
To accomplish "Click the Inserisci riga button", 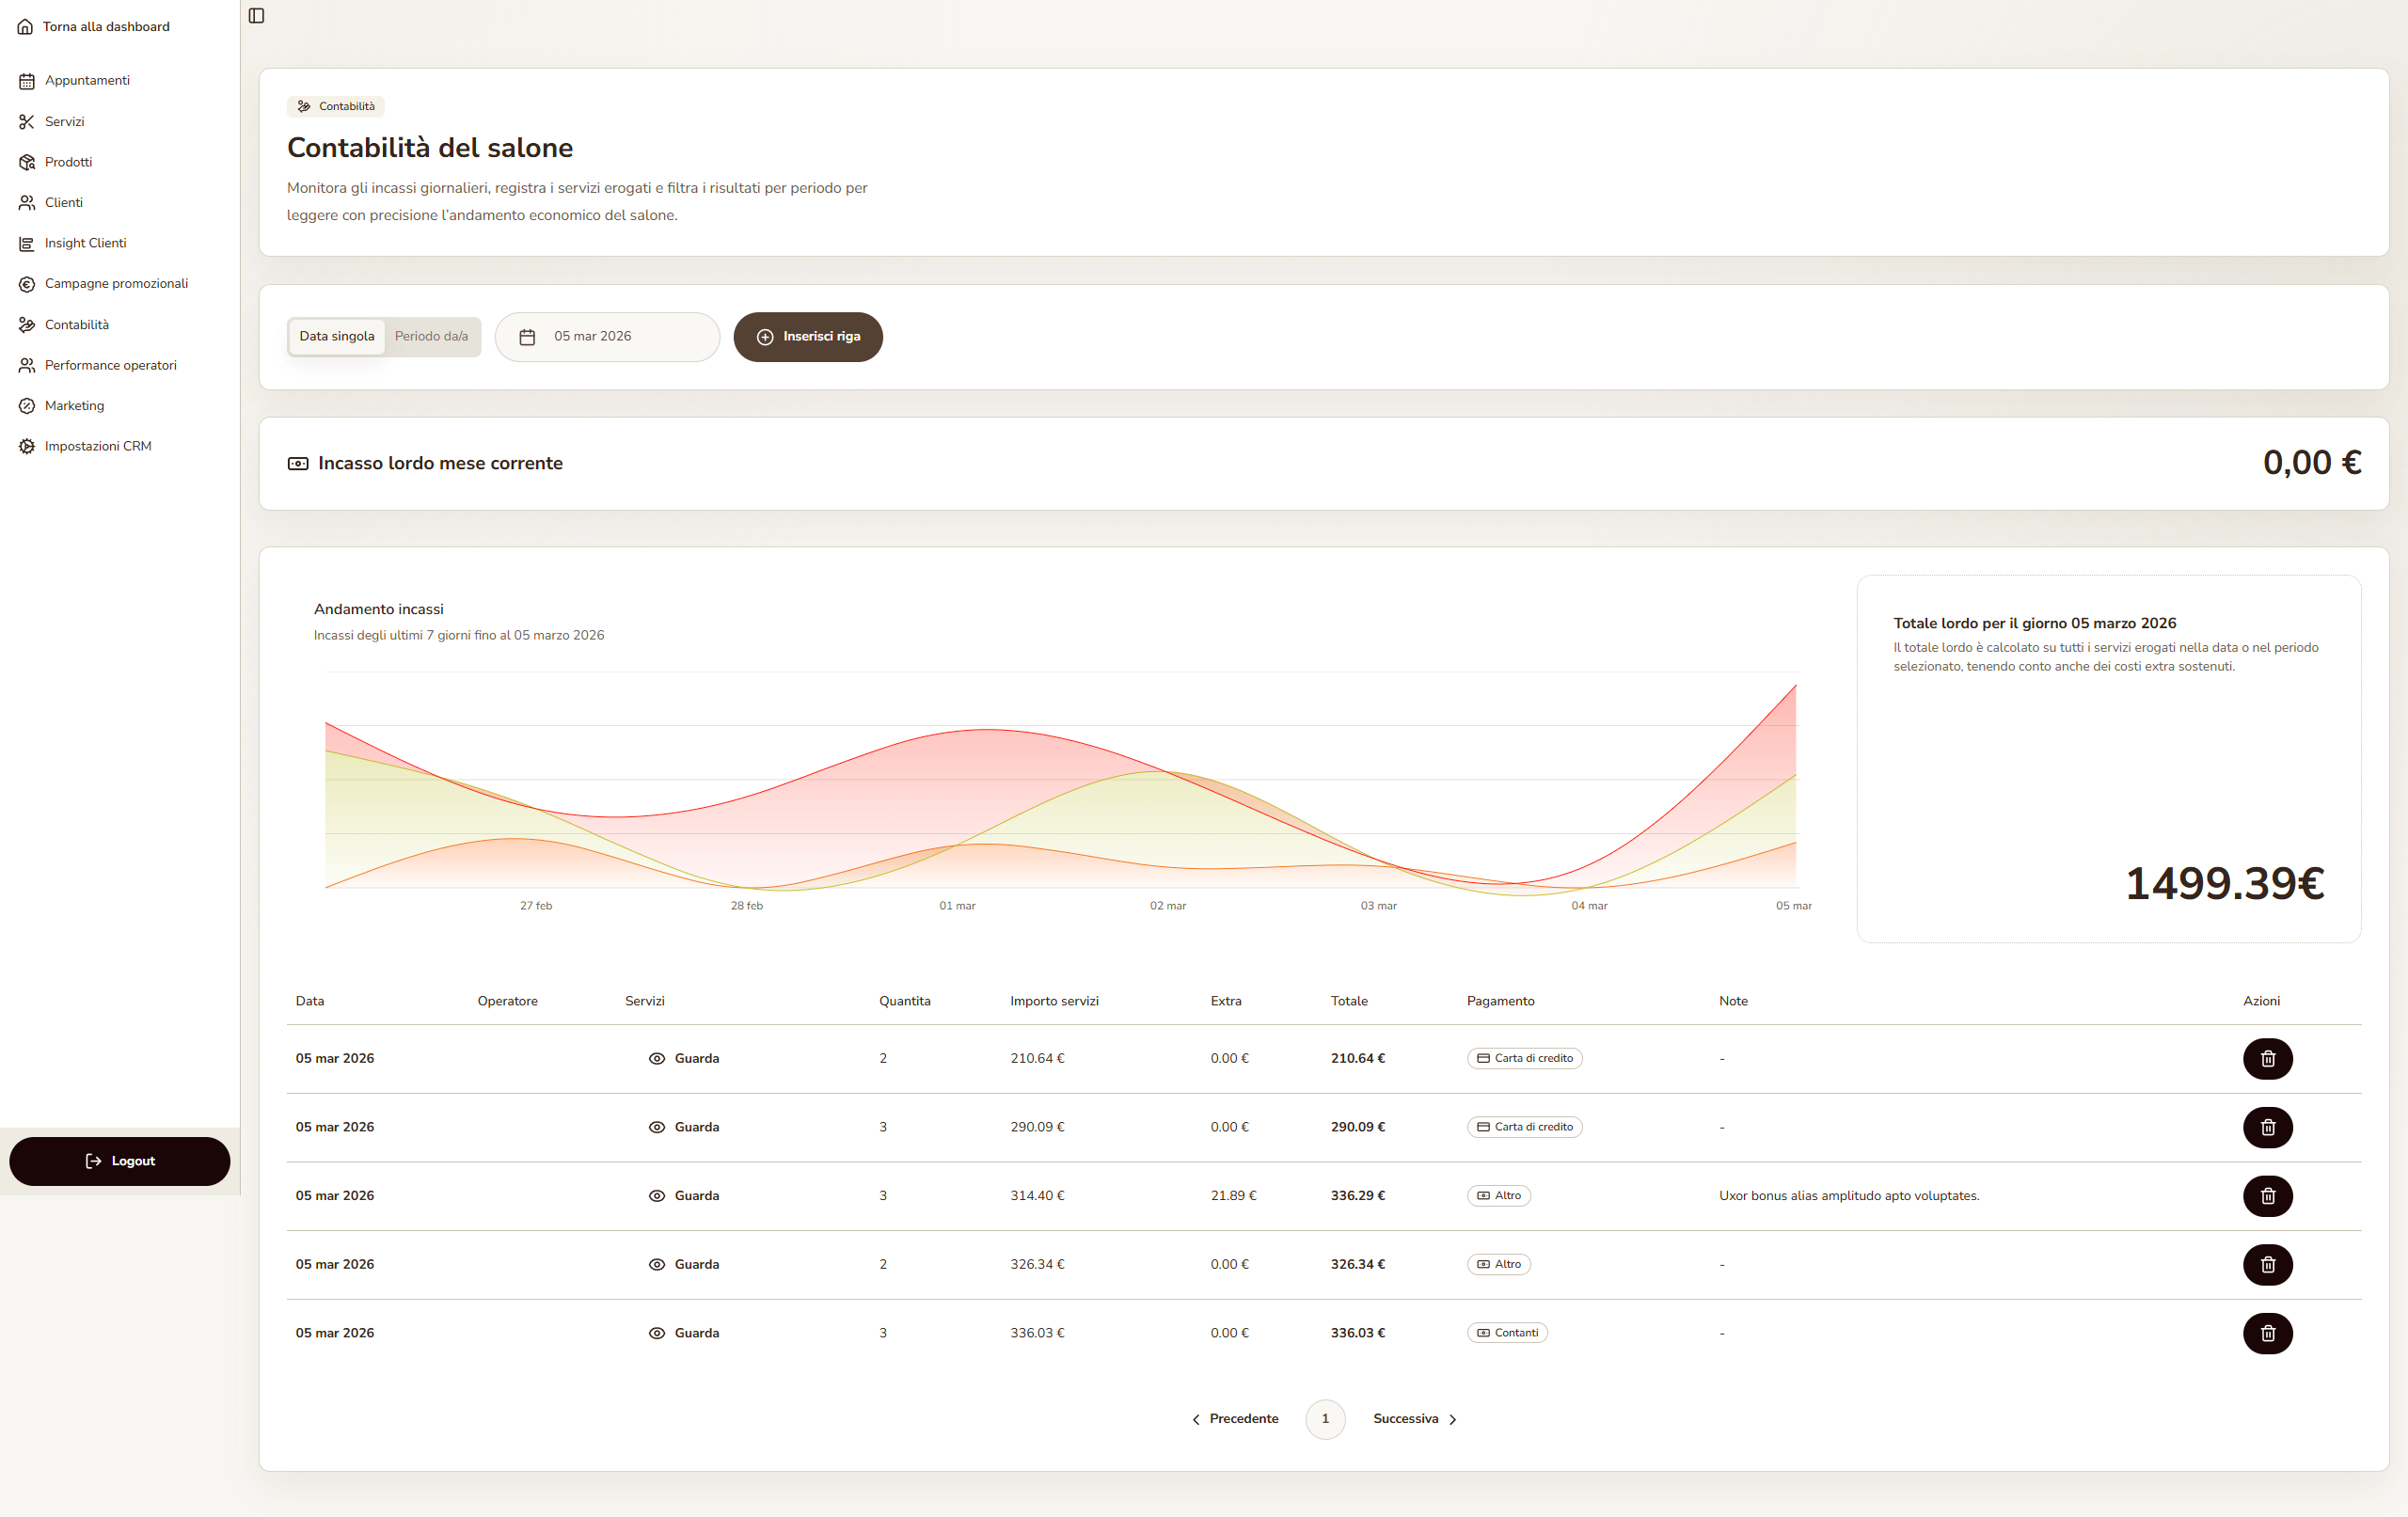I will click(808, 337).
